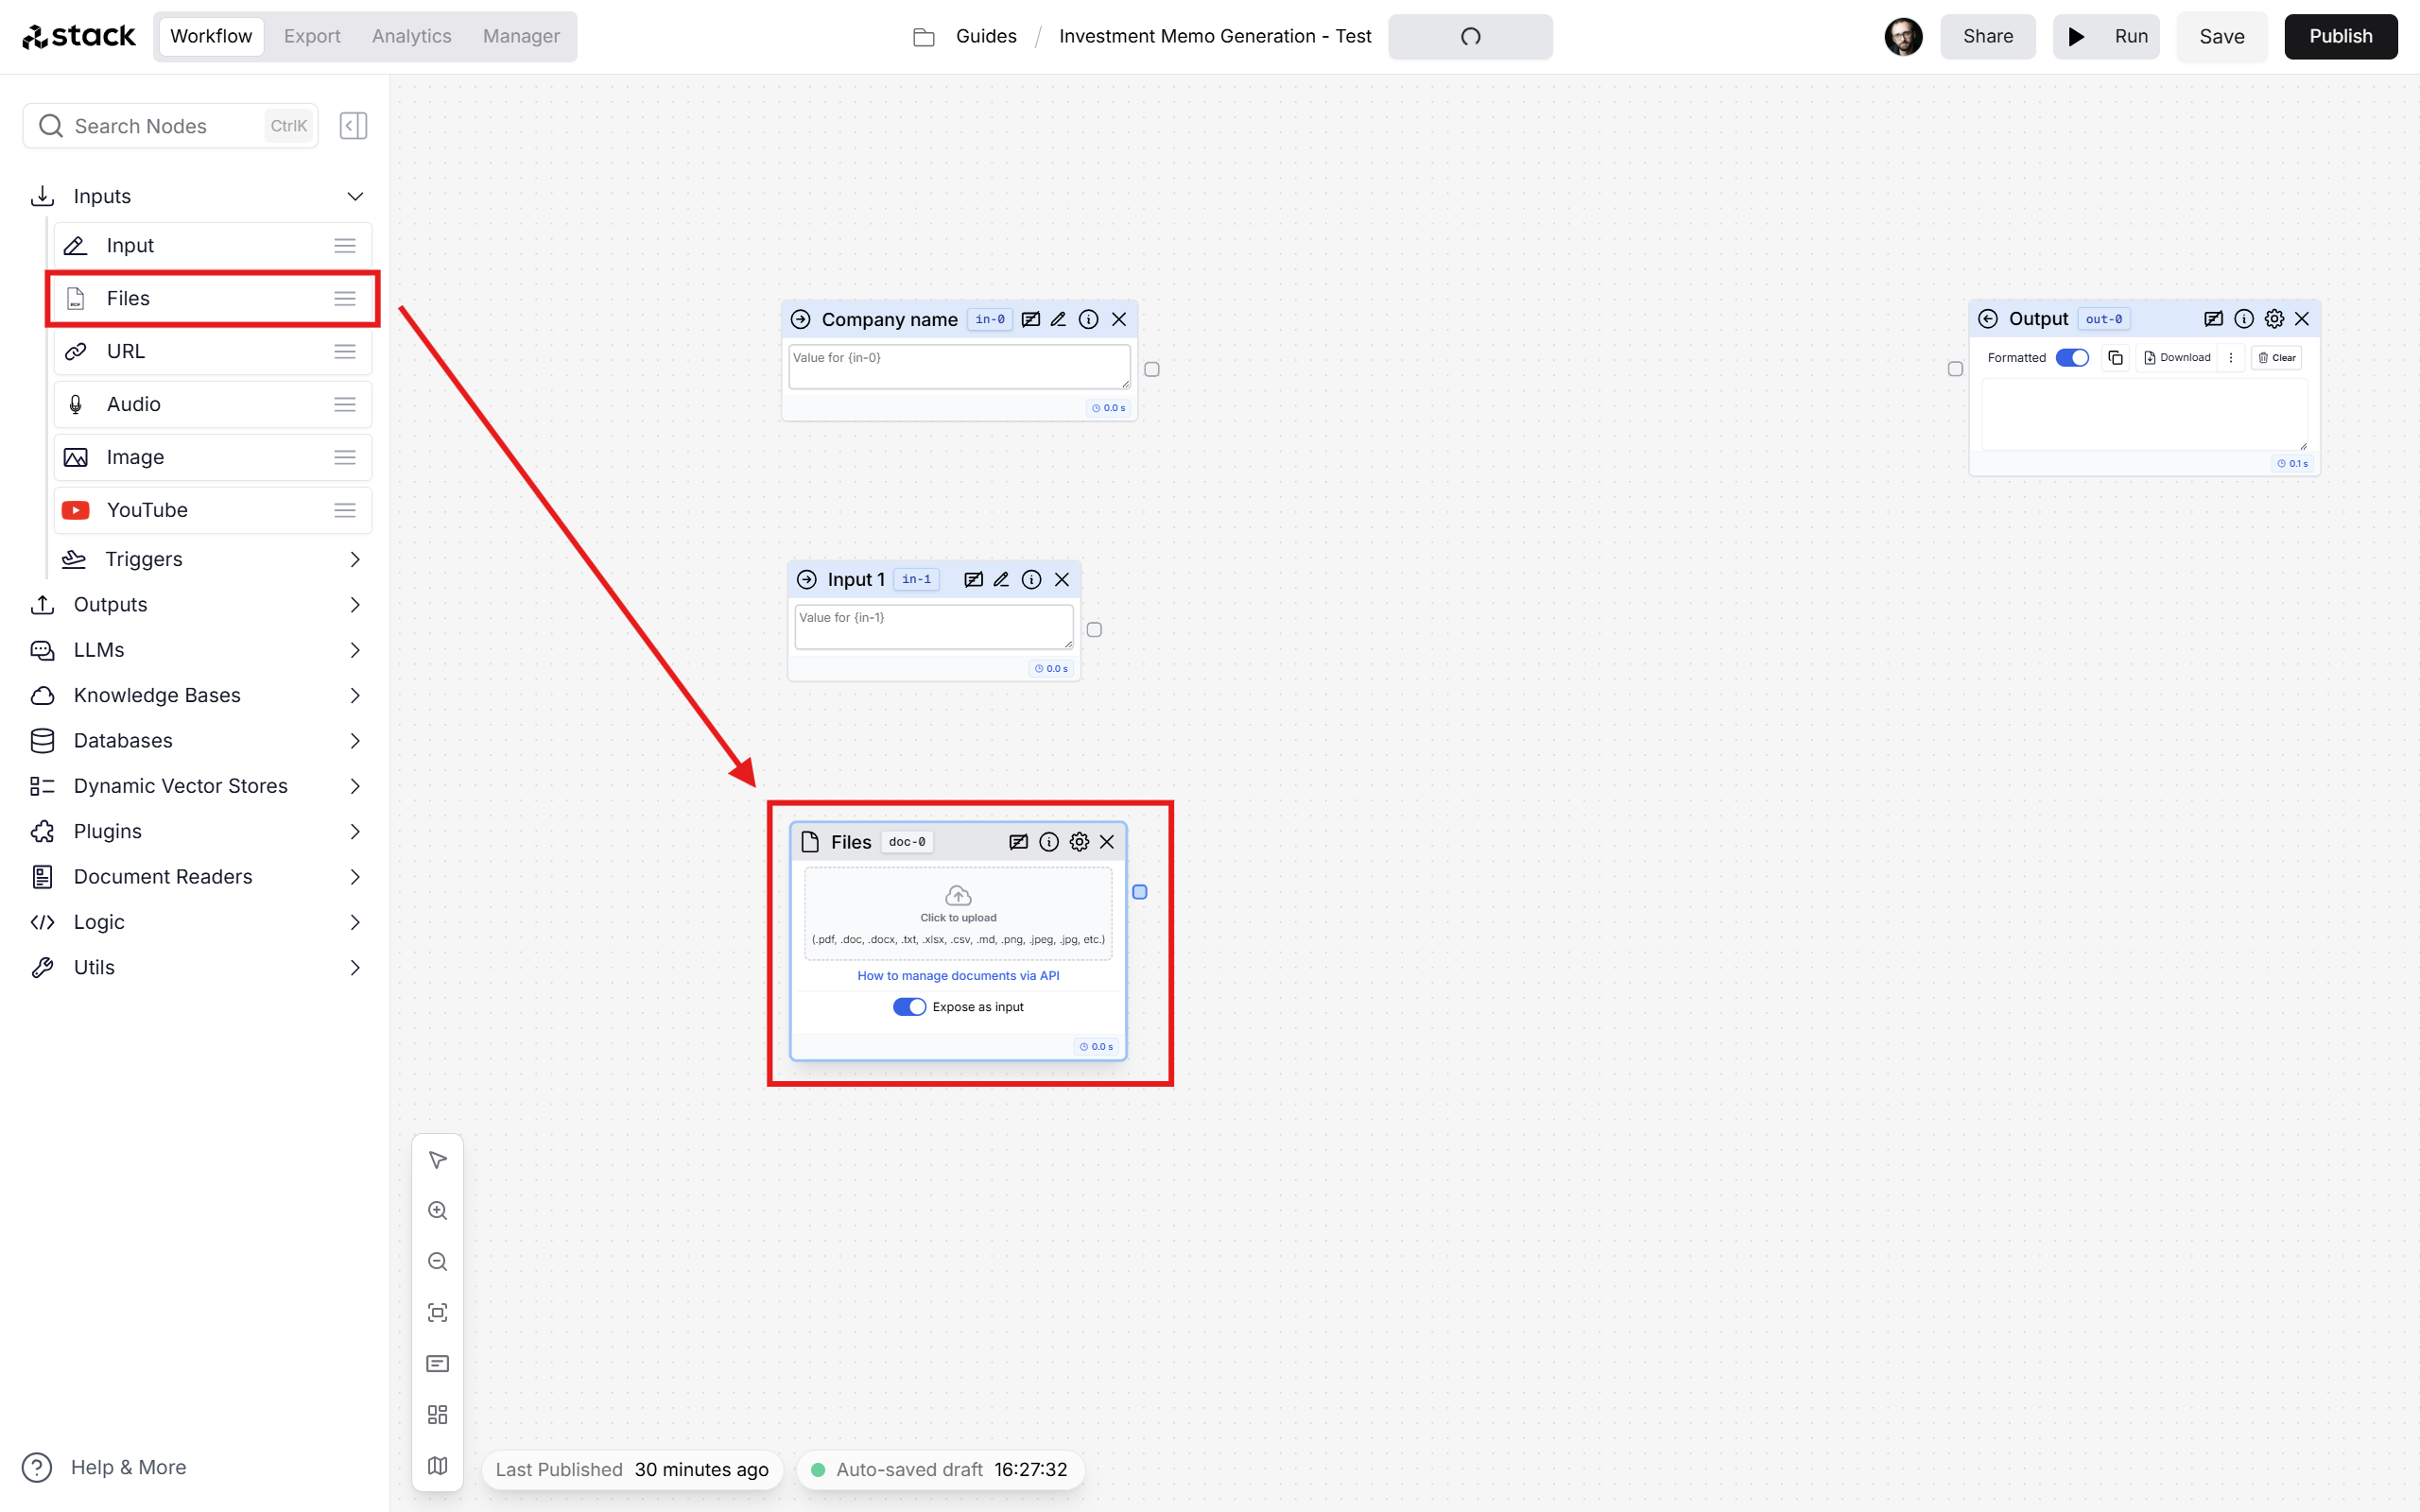This screenshot has height=1512, width=2420.
Task: Click the edit pencil icon on Company name node
Action: click(1060, 318)
